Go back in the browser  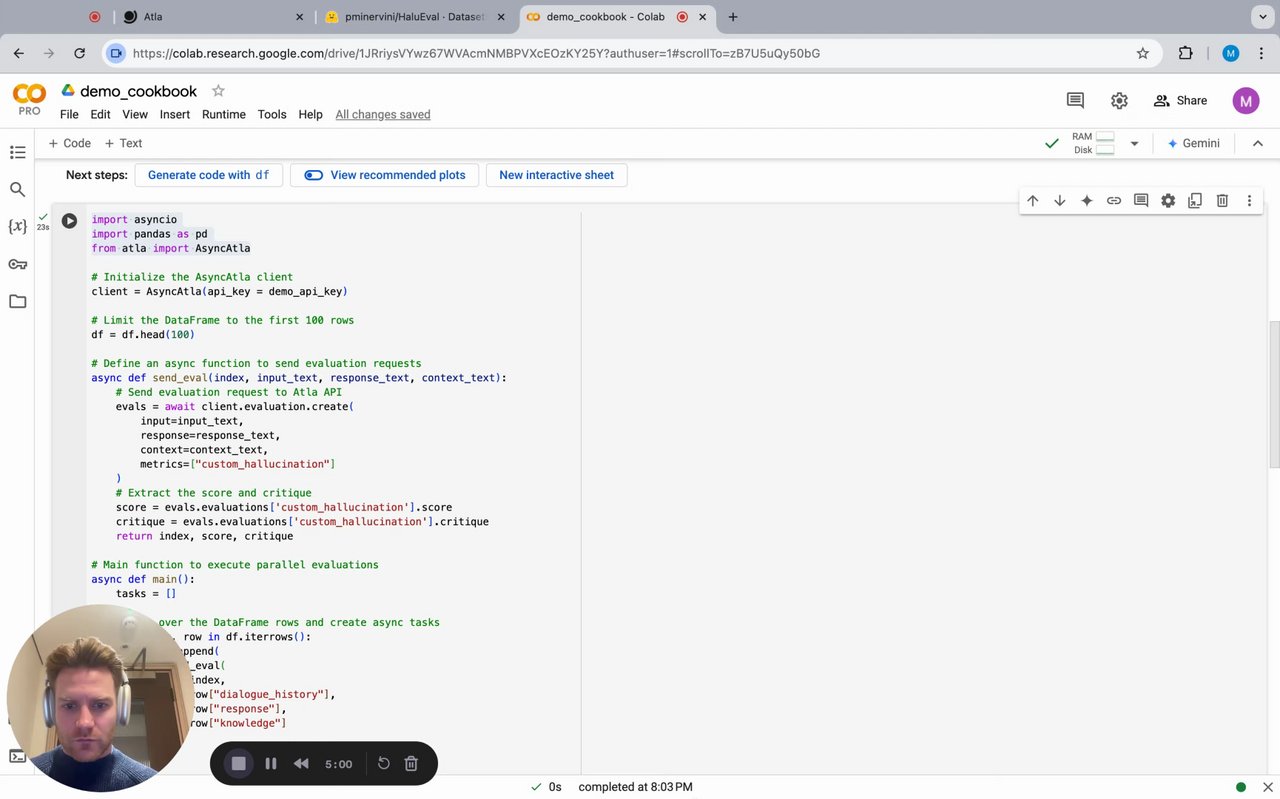(x=18, y=53)
